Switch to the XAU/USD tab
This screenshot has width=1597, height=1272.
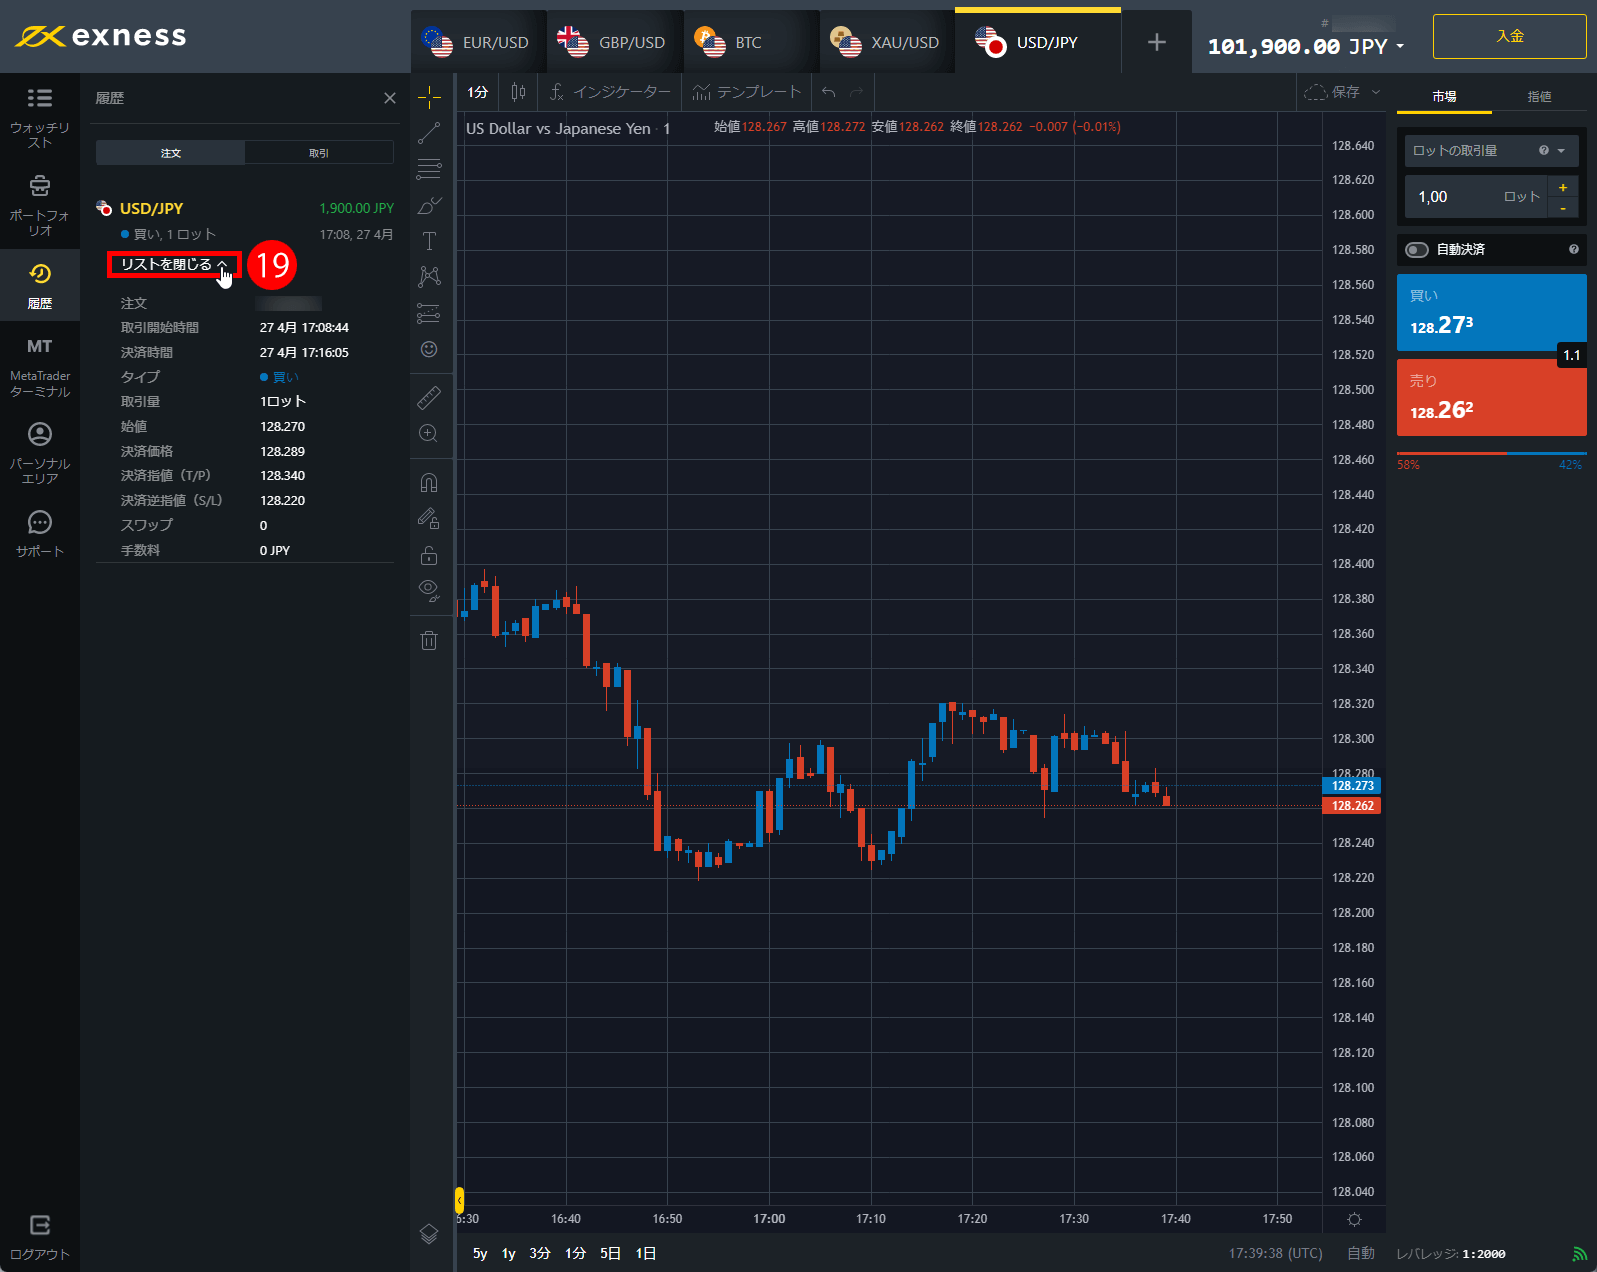click(886, 42)
